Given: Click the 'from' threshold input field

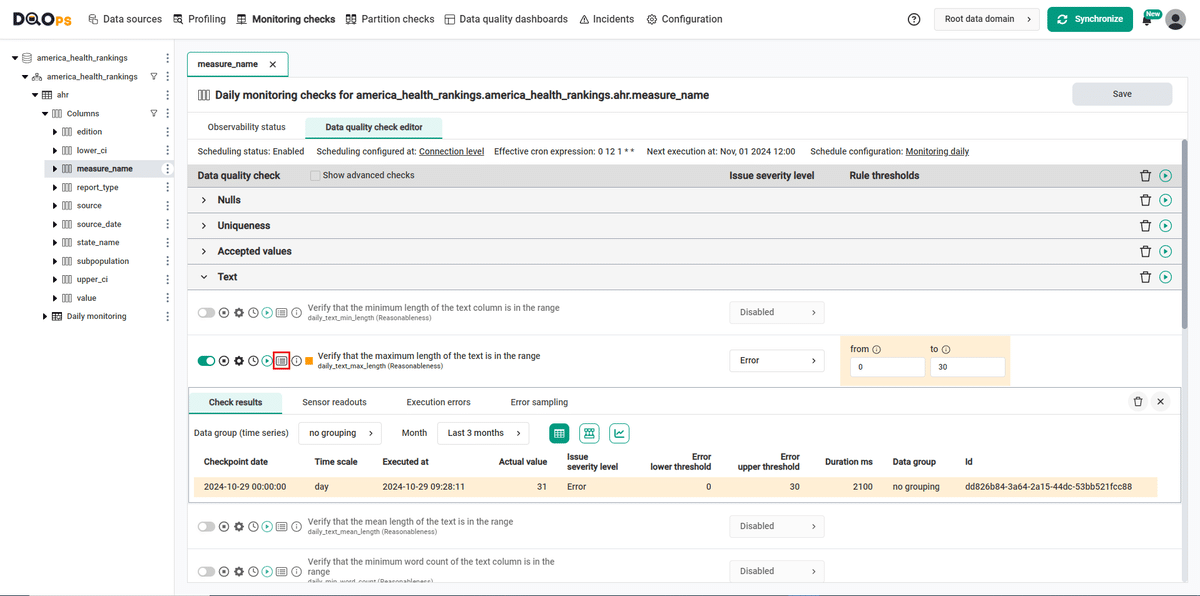Looking at the screenshot, I should [x=888, y=367].
